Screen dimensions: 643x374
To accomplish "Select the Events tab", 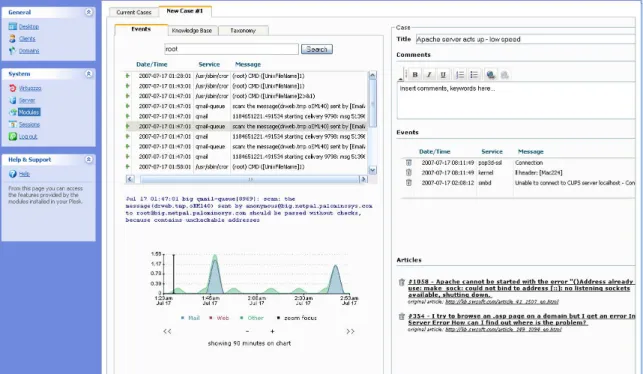I will (141, 30).
